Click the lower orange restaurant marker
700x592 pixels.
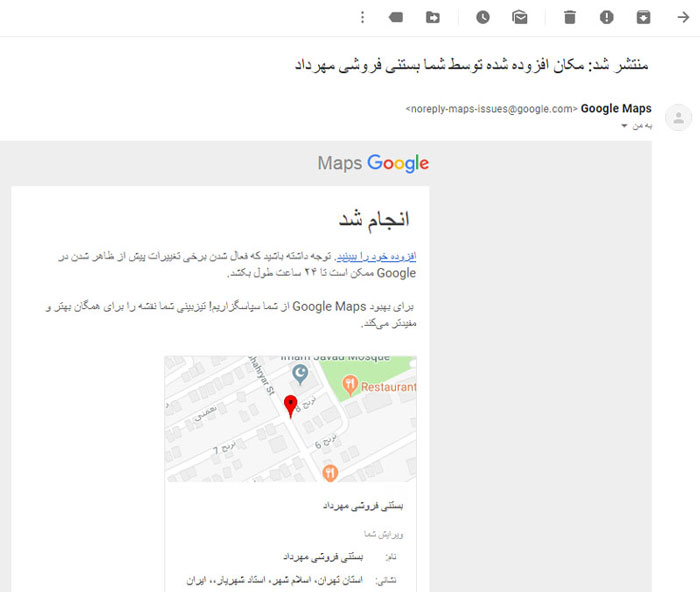point(330,473)
